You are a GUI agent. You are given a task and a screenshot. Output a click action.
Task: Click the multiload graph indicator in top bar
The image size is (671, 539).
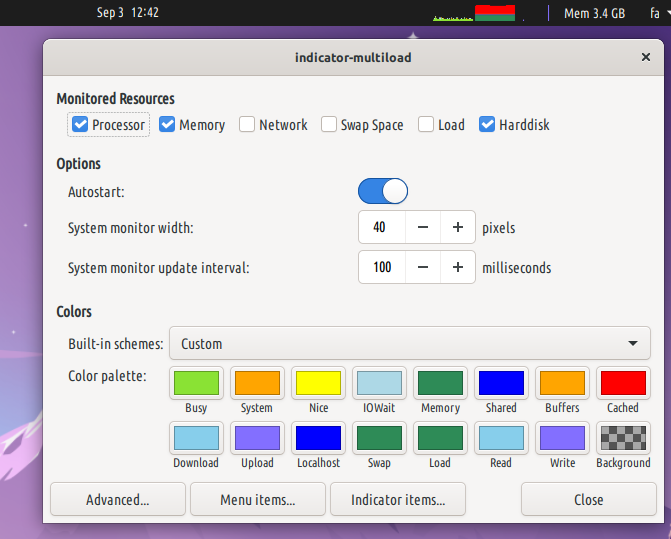[474, 13]
